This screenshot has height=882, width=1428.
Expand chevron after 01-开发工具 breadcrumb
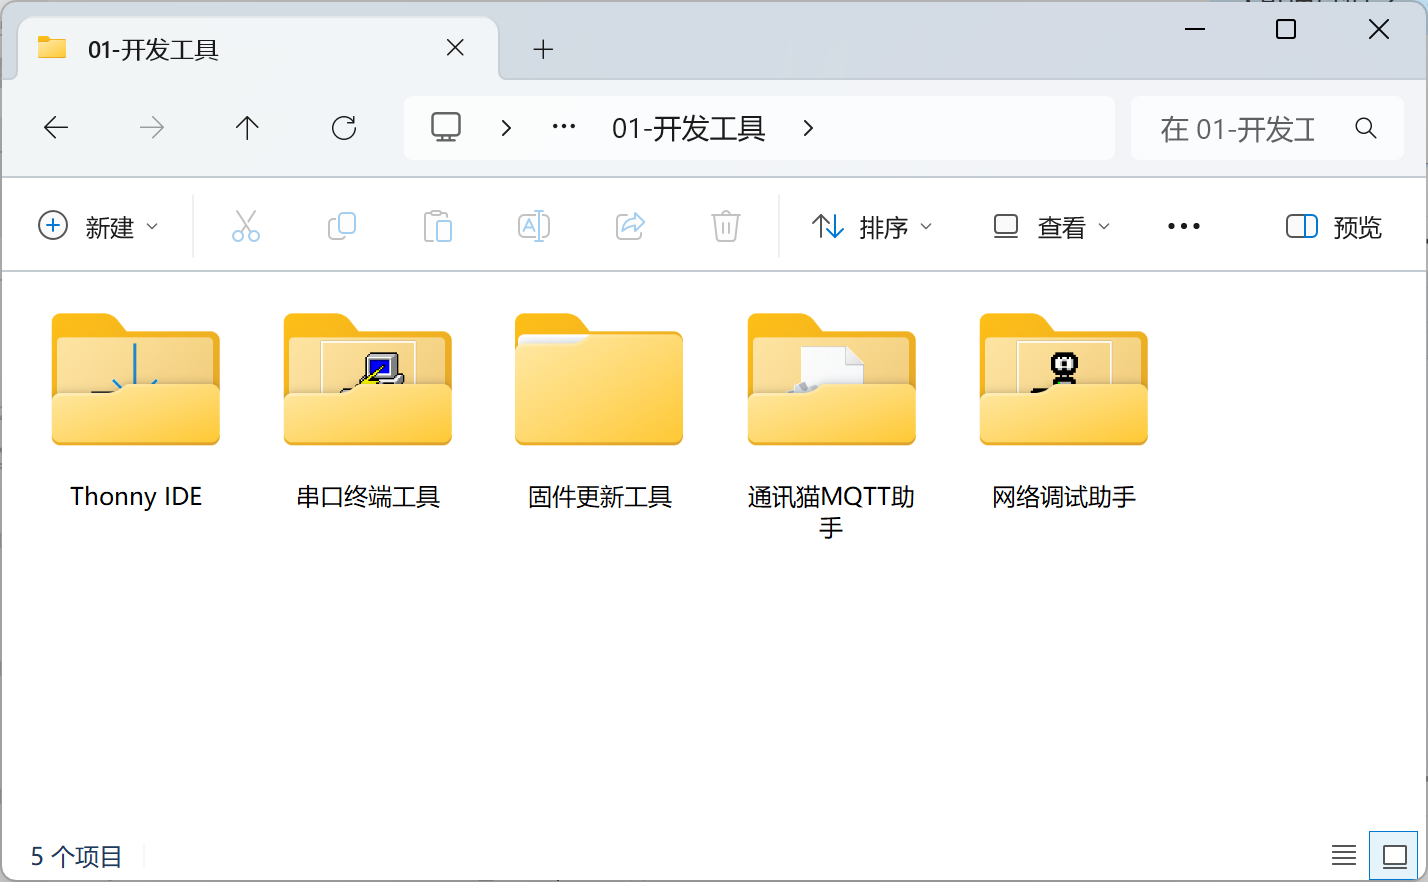[808, 128]
